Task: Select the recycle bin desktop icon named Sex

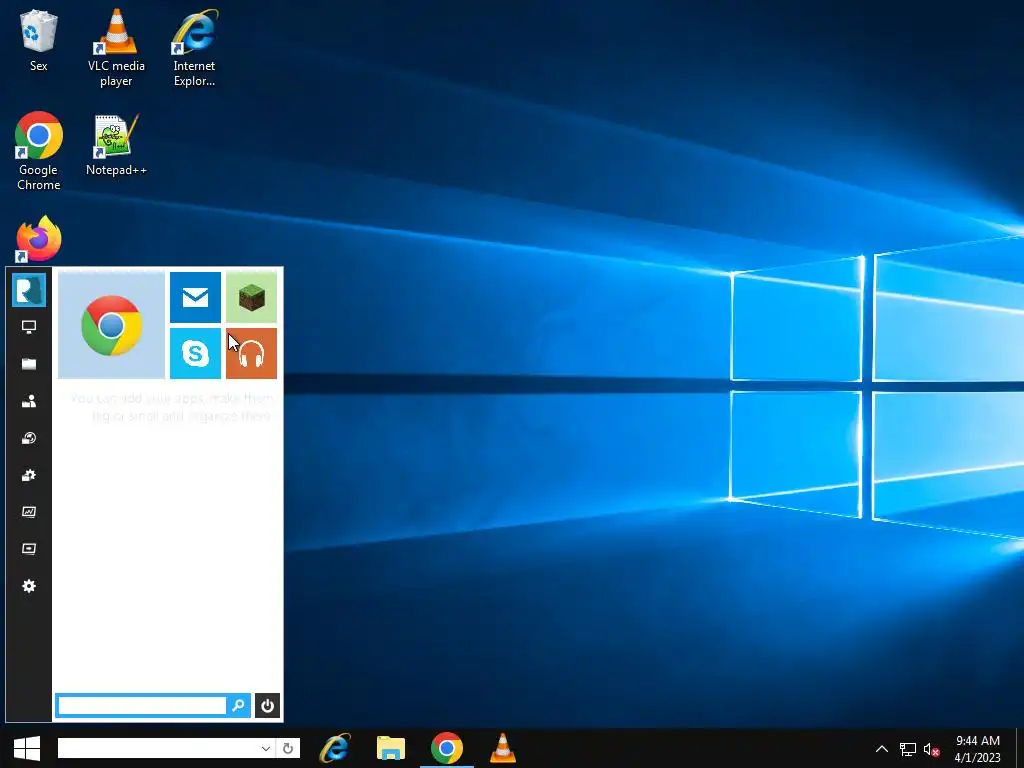Action: (39, 39)
